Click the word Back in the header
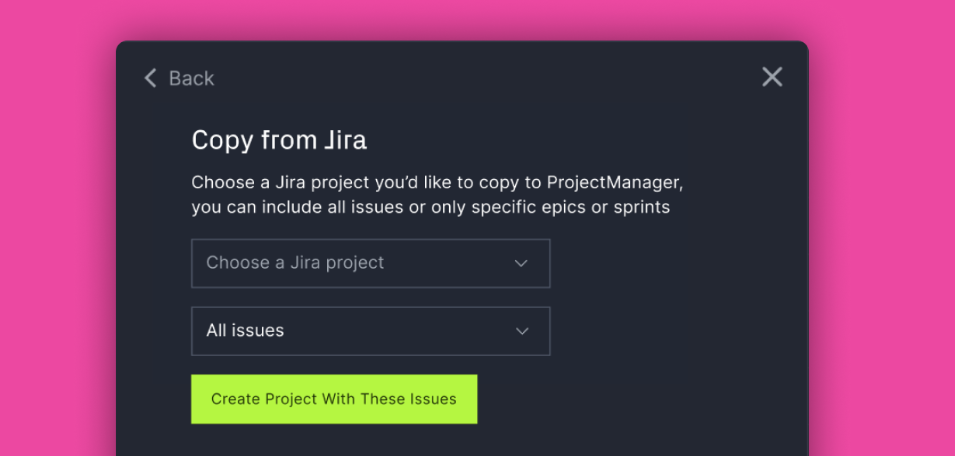 (x=191, y=79)
